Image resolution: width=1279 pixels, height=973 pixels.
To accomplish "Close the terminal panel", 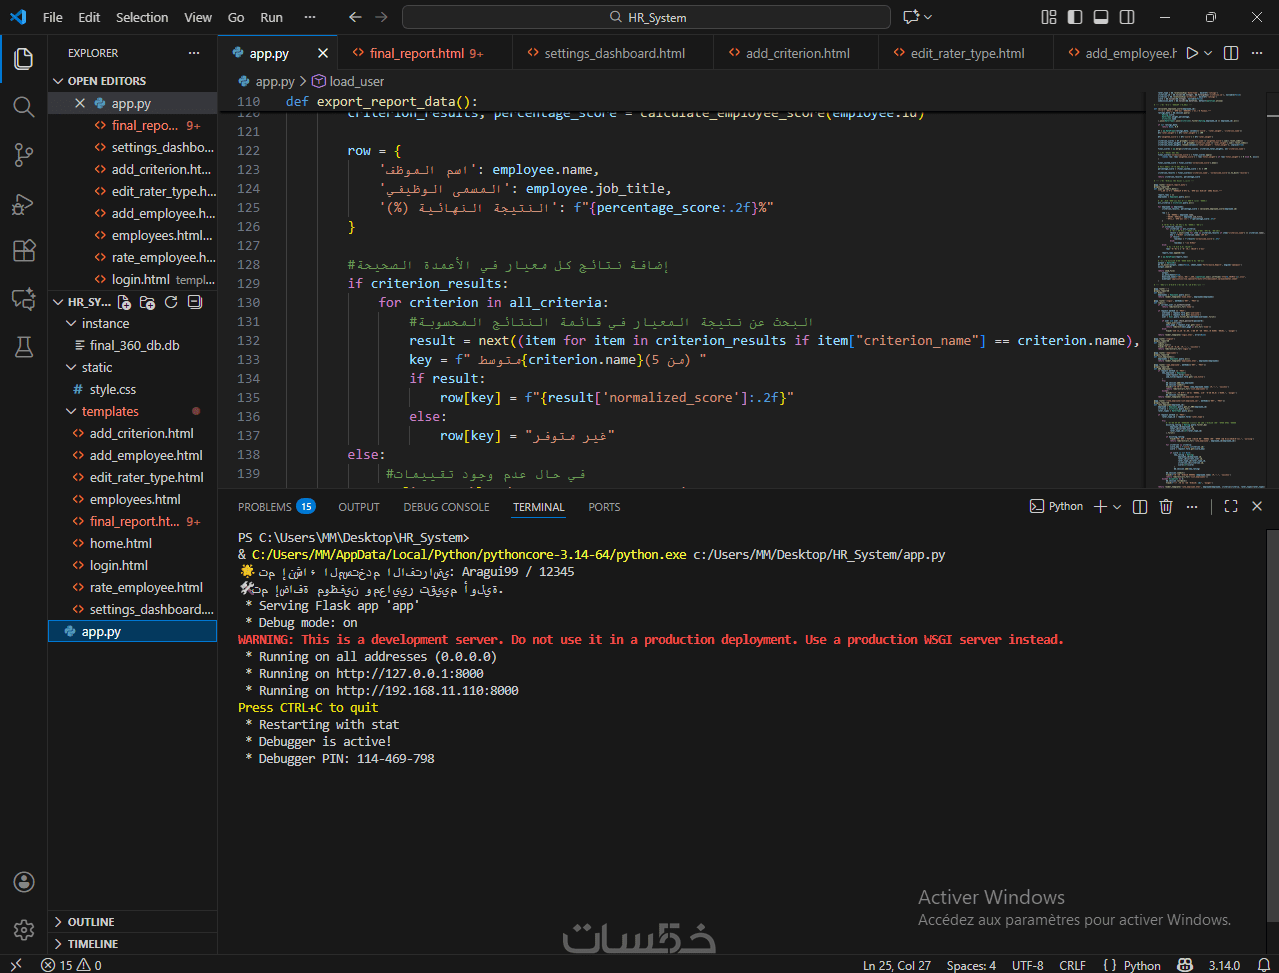I will pos(1258,507).
